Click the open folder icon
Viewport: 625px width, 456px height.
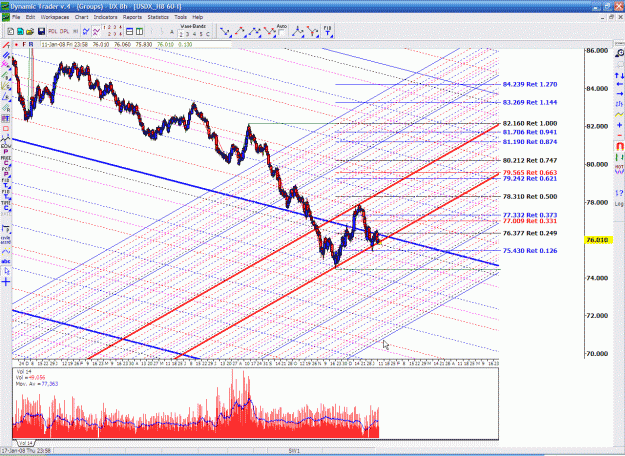pyautogui.click(x=29, y=31)
